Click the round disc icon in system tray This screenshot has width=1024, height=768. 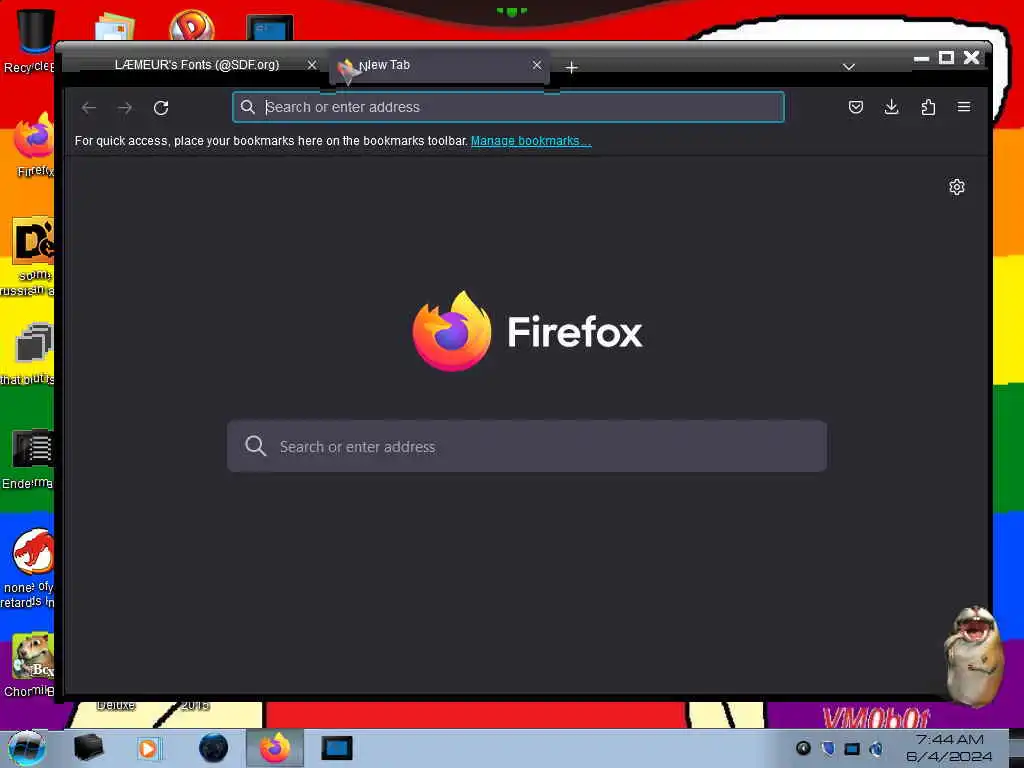pos(803,748)
